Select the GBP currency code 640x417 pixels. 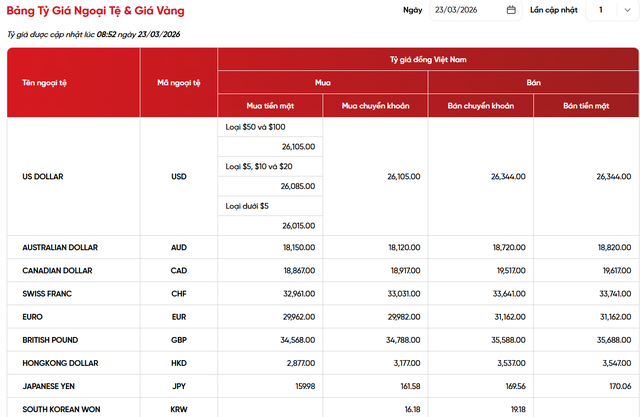click(x=179, y=340)
